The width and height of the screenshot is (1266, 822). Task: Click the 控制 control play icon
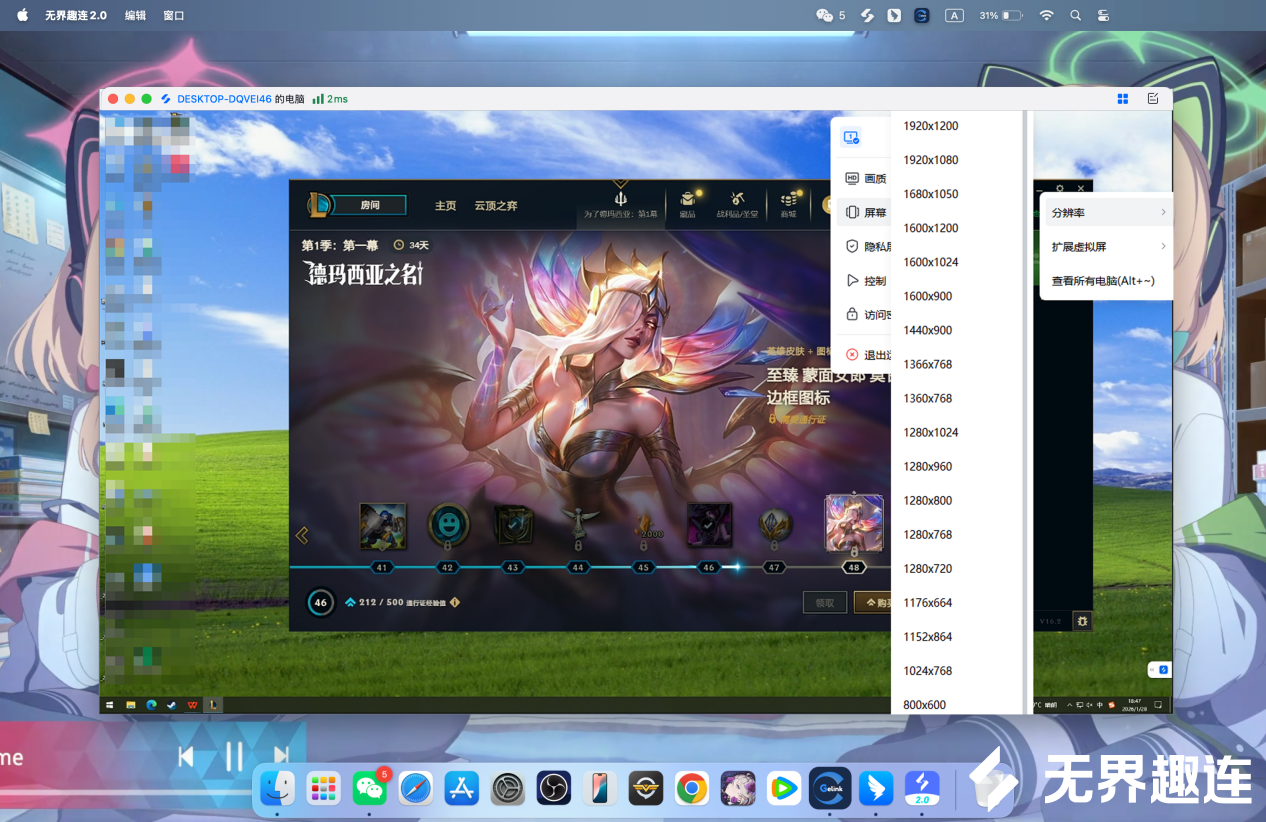[x=866, y=280]
